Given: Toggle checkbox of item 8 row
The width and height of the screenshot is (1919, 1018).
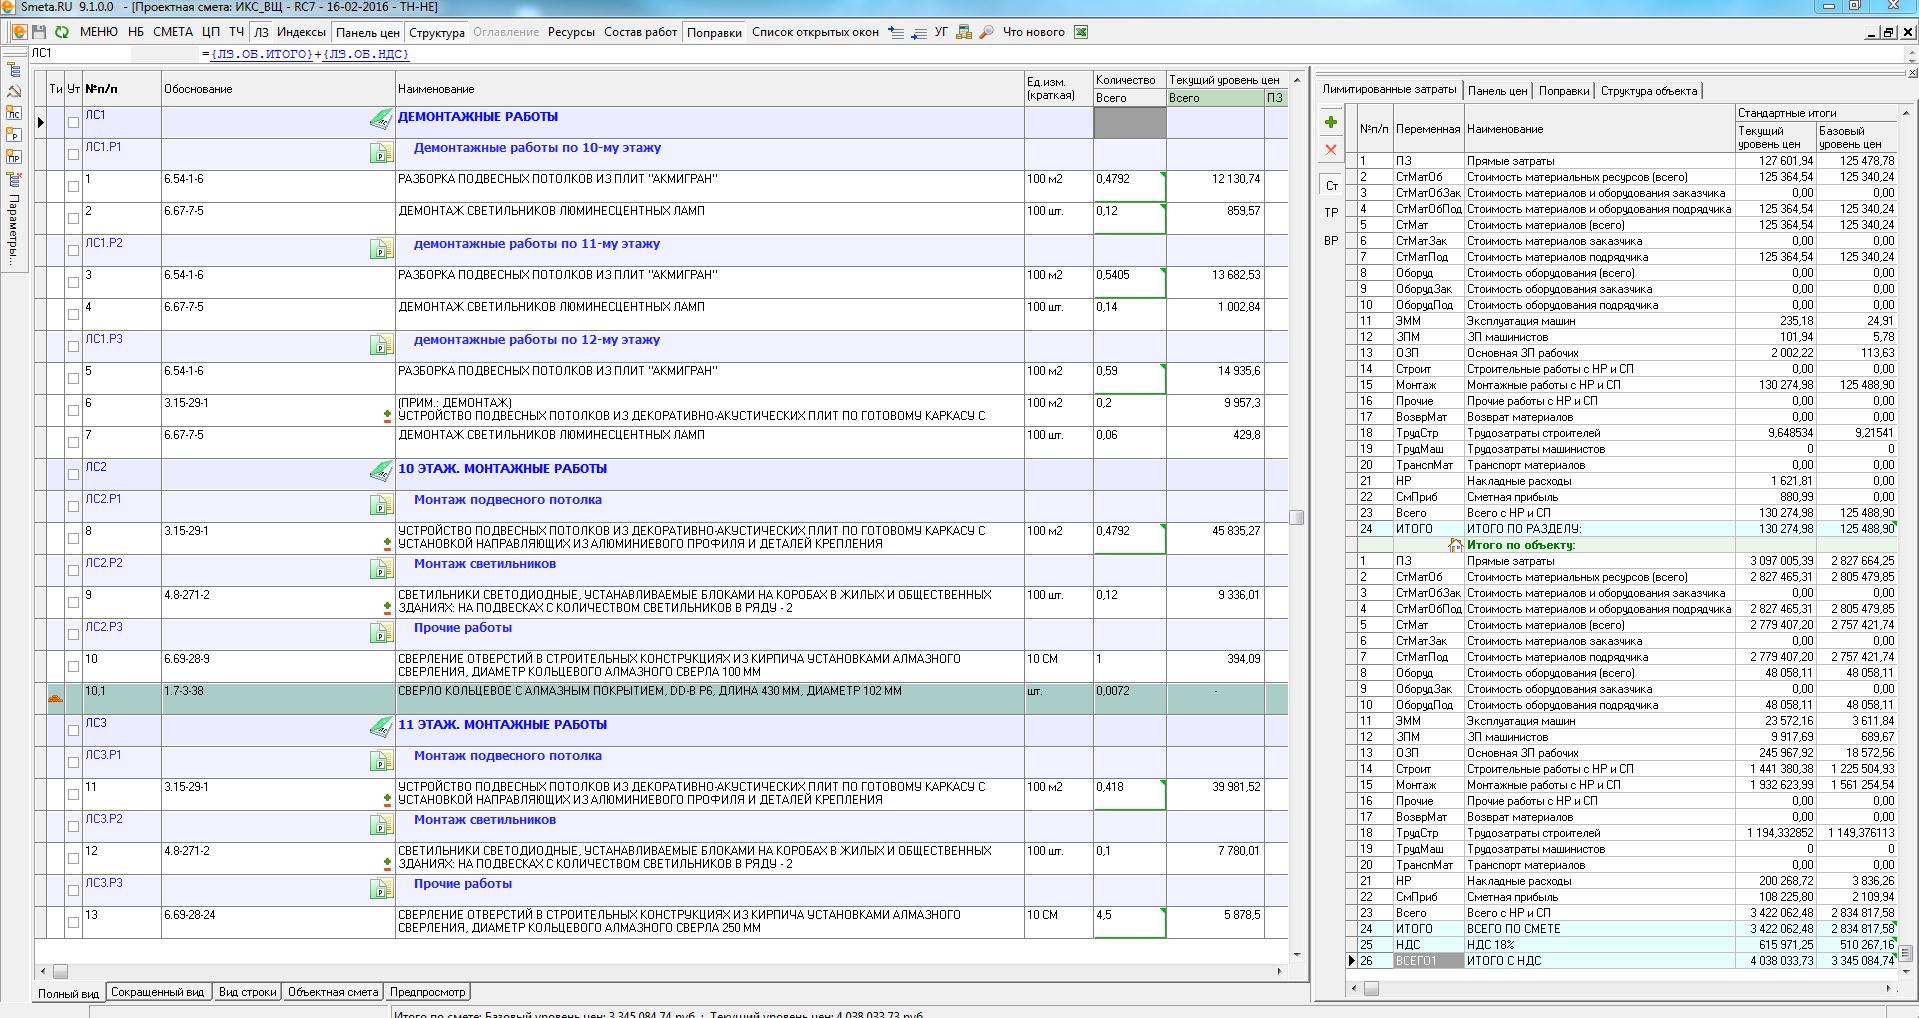Looking at the screenshot, I should point(73,539).
